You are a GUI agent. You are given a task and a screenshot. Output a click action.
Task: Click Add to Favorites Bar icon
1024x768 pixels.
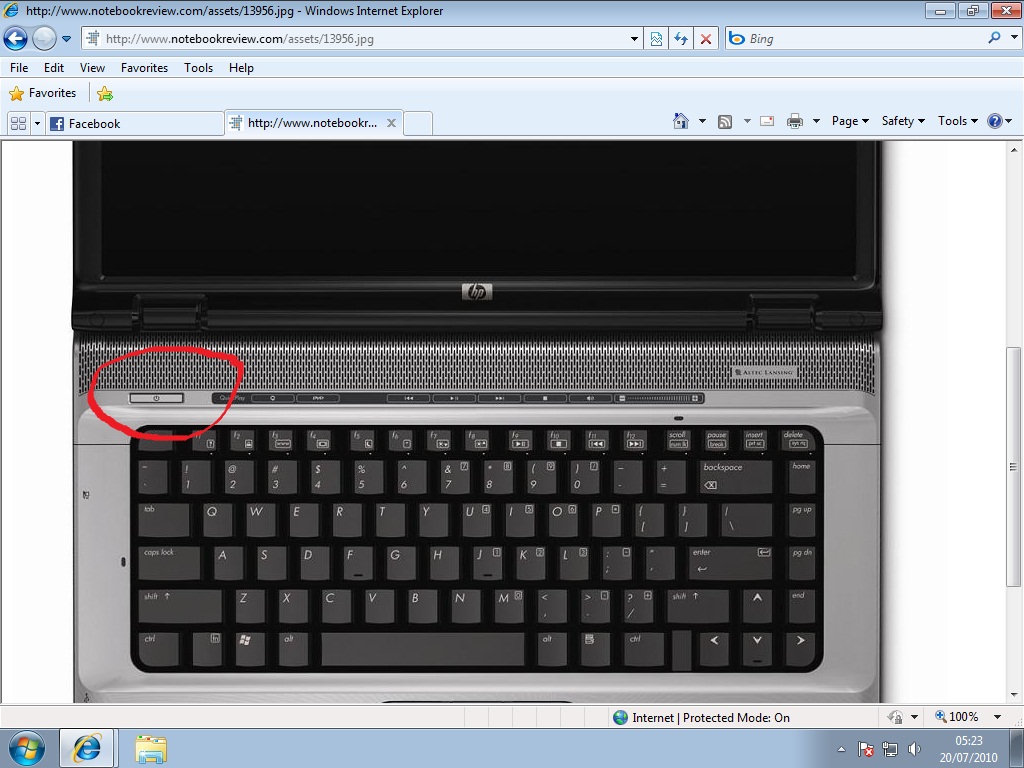pyautogui.click(x=104, y=94)
